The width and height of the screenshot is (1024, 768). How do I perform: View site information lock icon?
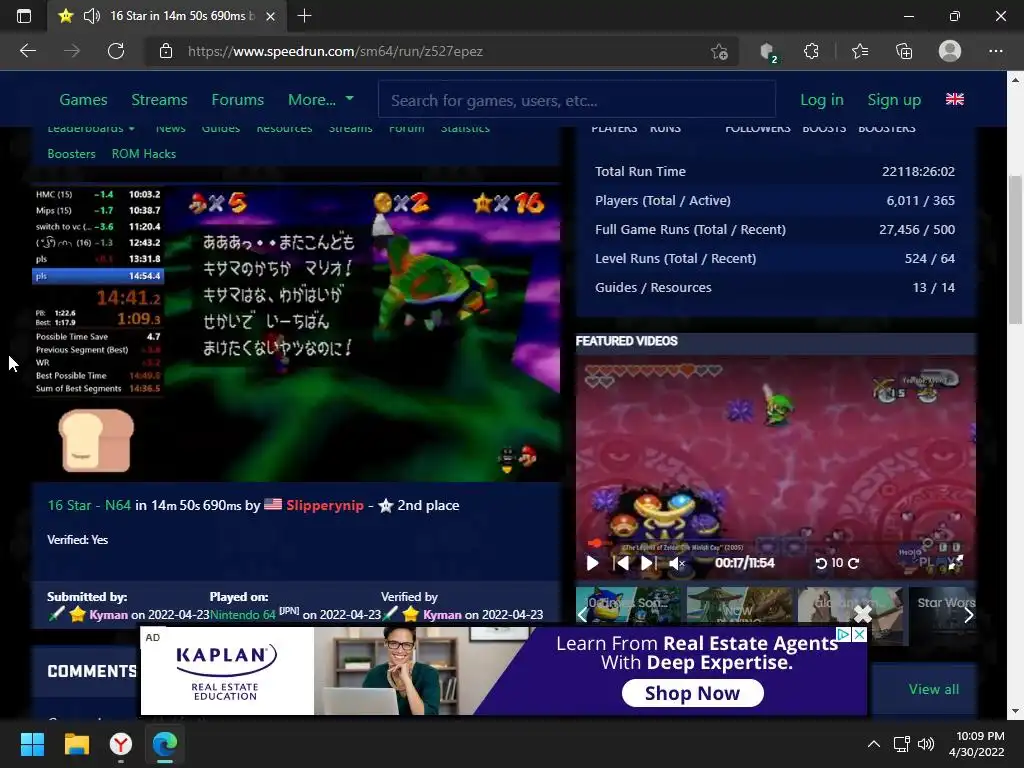(x=166, y=51)
